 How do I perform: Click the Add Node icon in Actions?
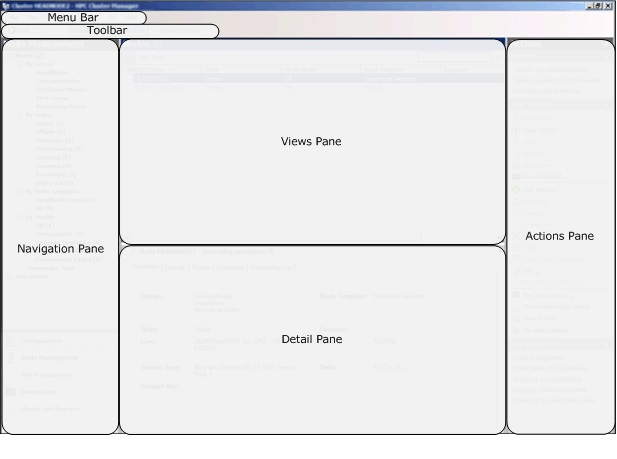[x=516, y=189]
